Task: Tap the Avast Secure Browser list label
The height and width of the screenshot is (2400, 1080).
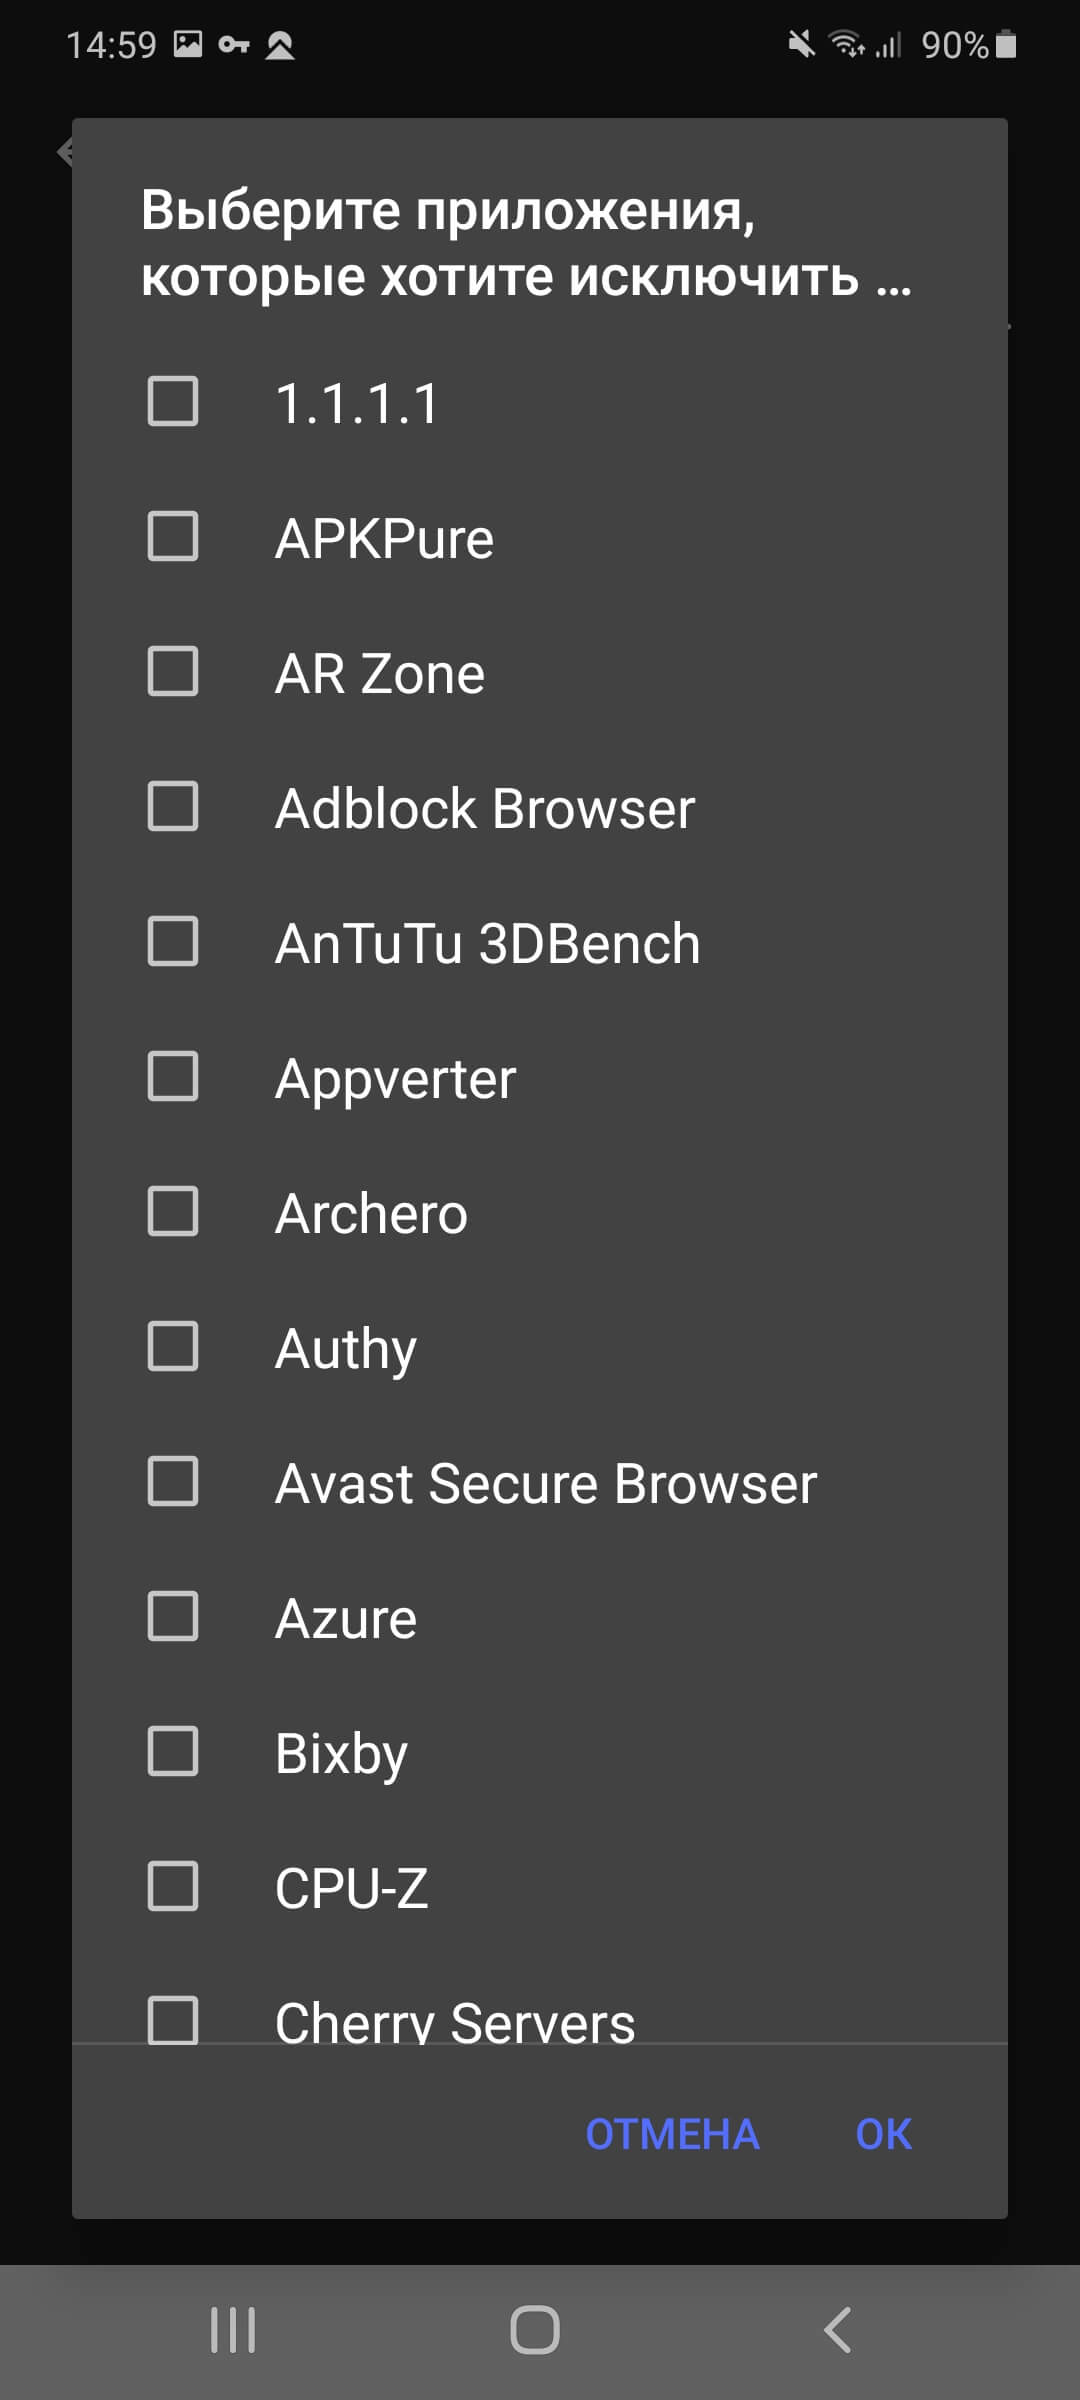Action: tap(546, 1483)
